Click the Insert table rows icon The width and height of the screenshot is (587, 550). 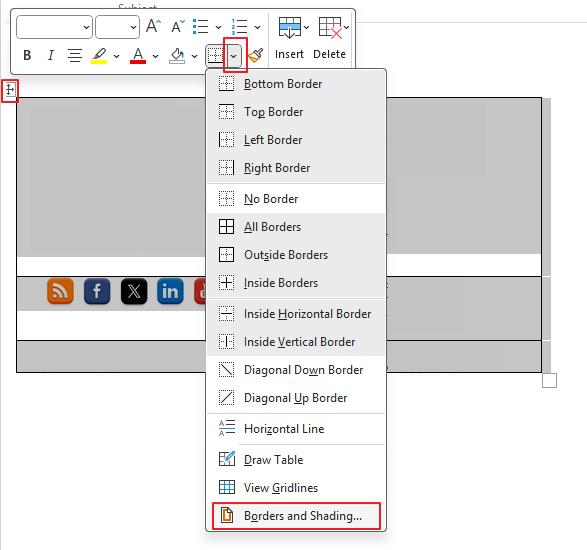(x=289, y=27)
